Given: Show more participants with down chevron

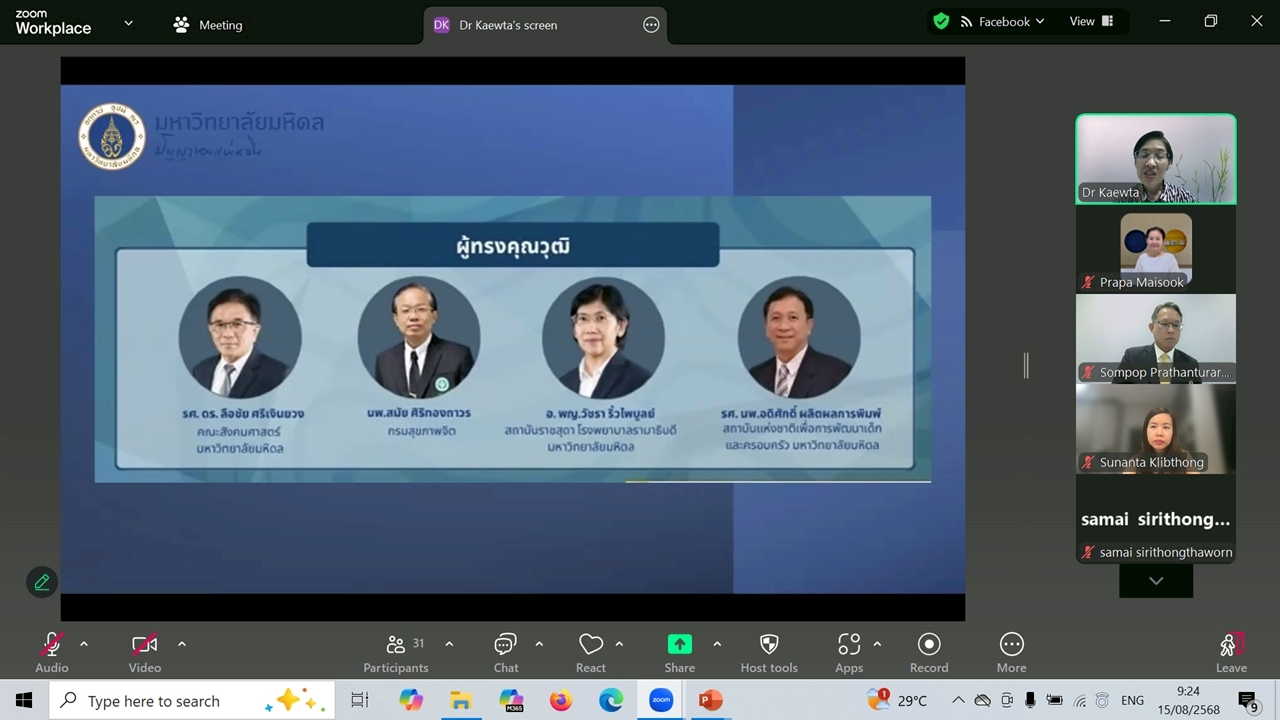Looking at the screenshot, I should (1156, 581).
